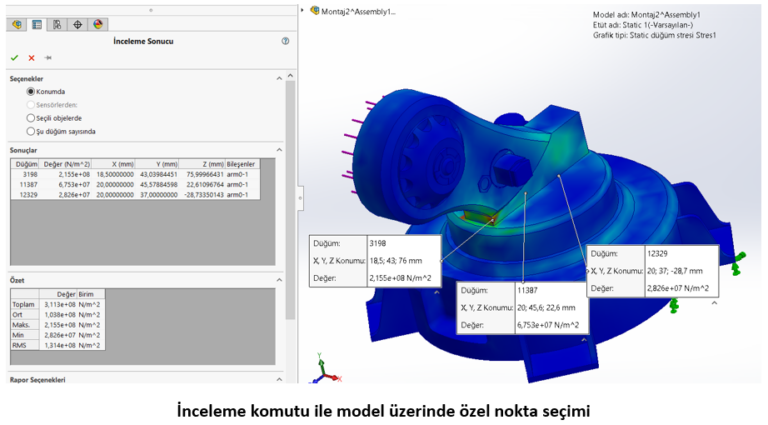Cancel with the red X icon

click(31, 58)
